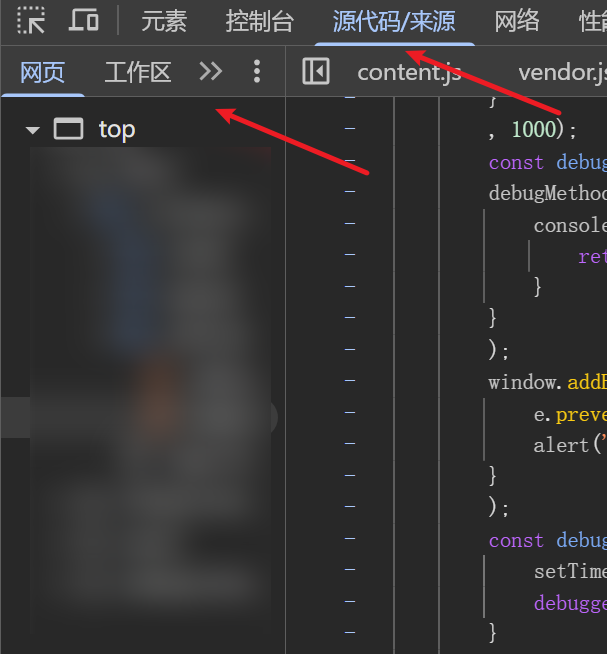The width and height of the screenshot is (607, 654).
Task: Open the content.js file tab
Action: (409, 72)
